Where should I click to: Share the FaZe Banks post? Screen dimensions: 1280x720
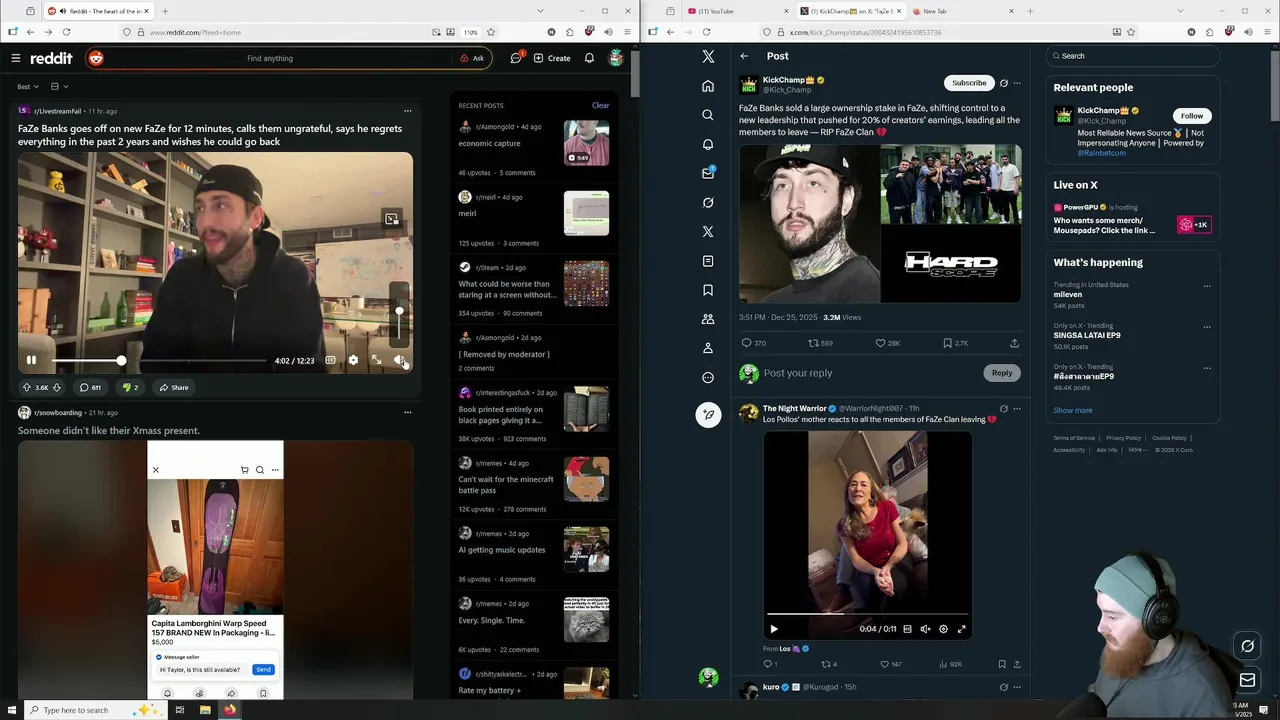pos(173,387)
